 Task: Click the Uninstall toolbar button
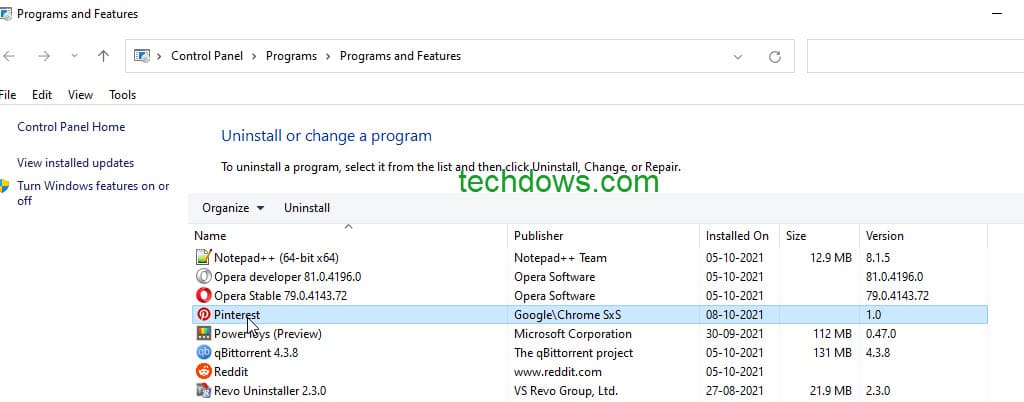pos(307,208)
